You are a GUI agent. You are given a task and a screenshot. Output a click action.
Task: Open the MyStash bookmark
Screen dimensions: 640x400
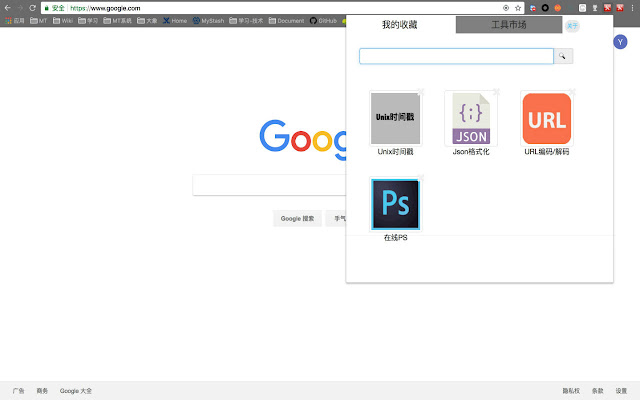coord(209,20)
